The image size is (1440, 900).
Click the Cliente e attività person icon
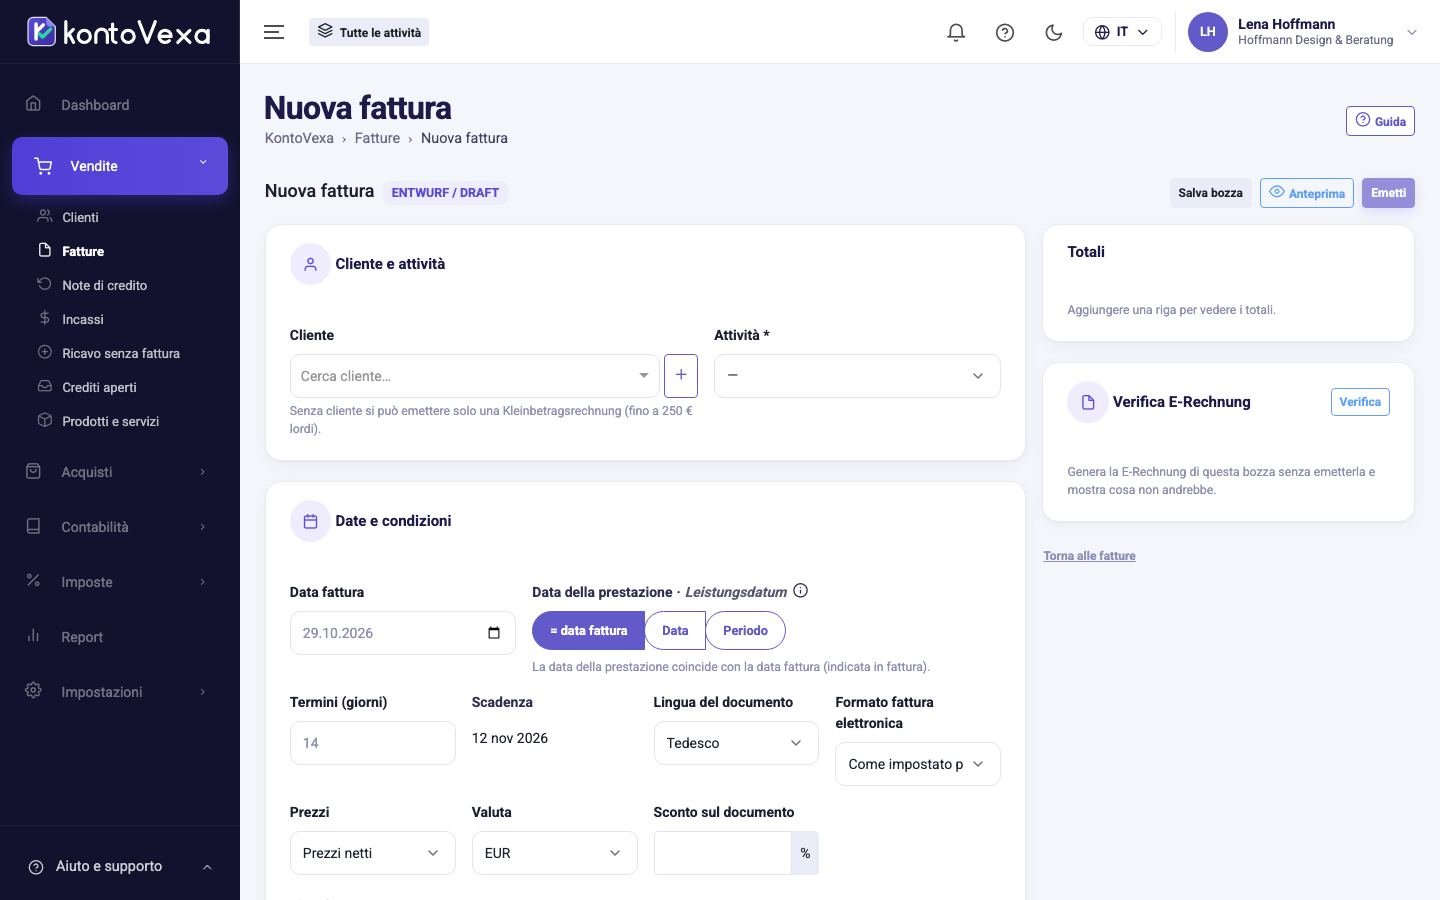(310, 264)
